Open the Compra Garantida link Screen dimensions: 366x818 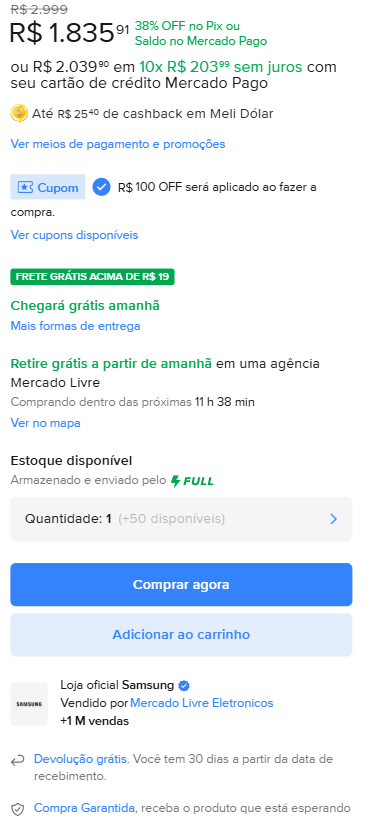tap(85, 809)
